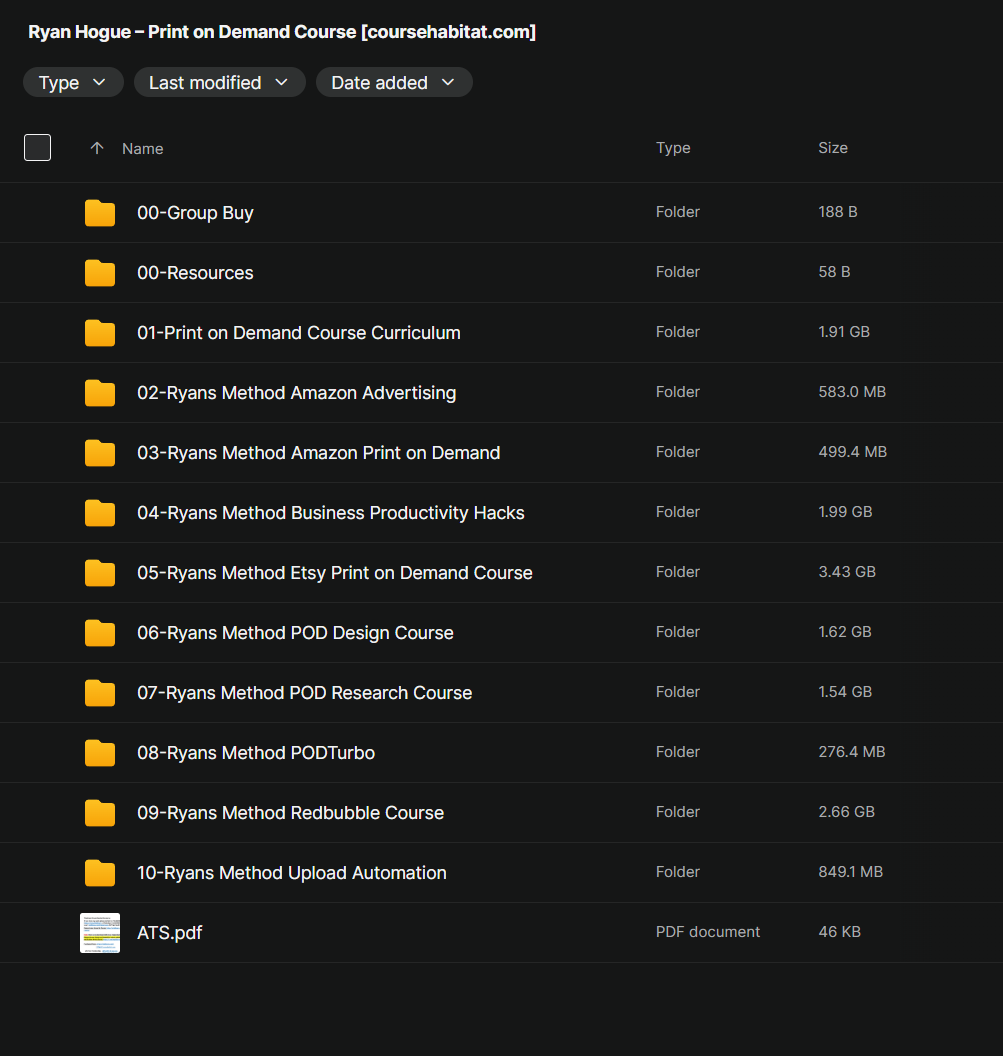Click folder icon for 10-Ryans Method Upload Automation

(x=100, y=872)
